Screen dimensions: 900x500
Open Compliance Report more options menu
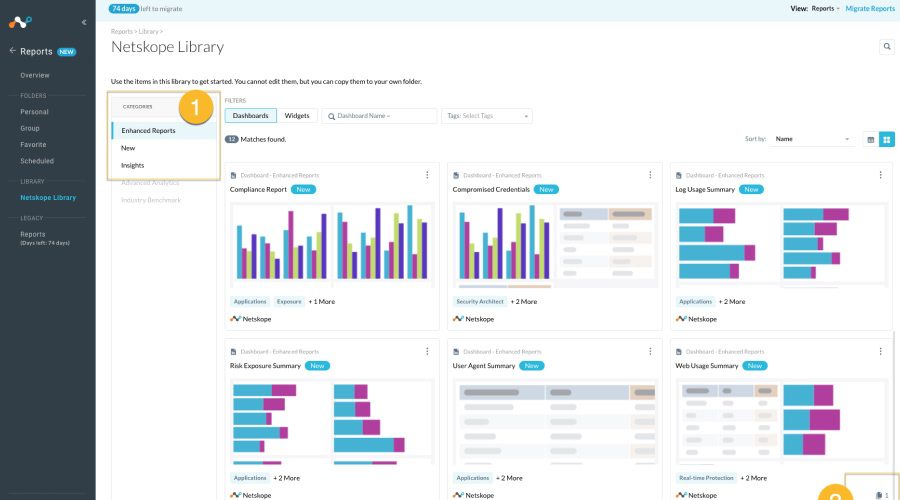pyautogui.click(x=427, y=175)
